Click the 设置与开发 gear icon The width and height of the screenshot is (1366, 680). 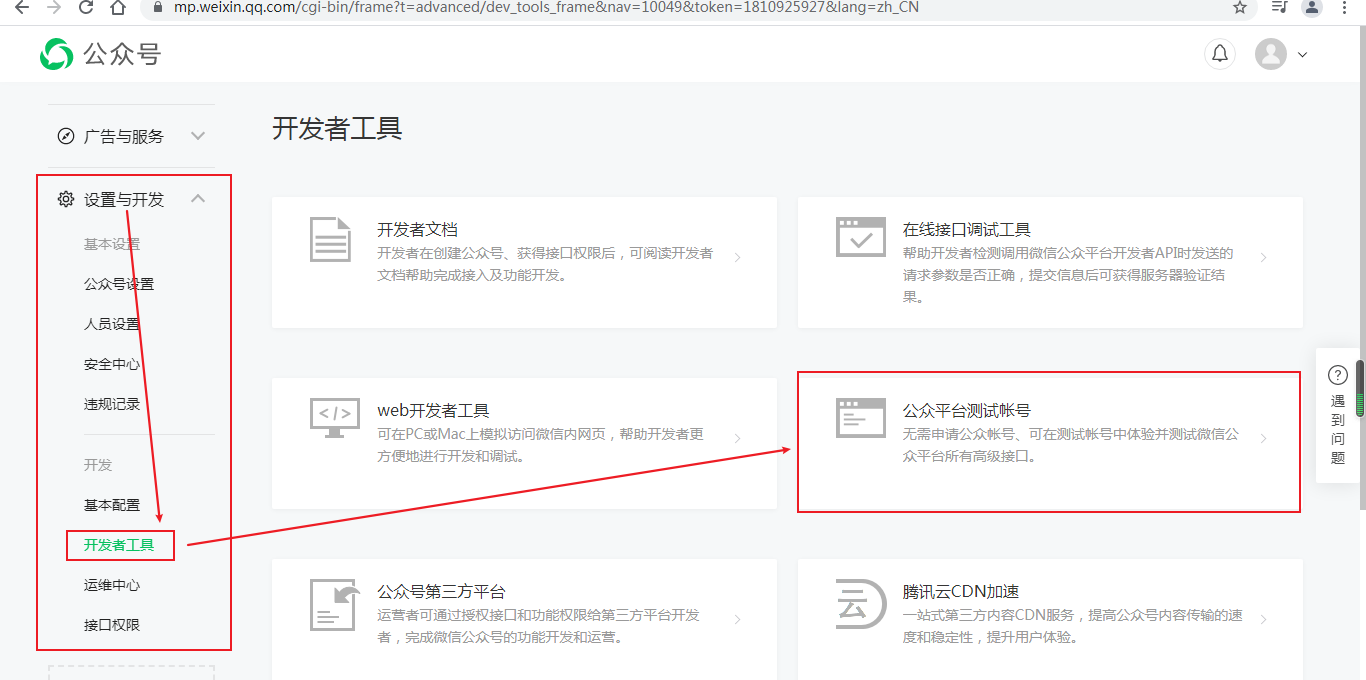(66, 199)
